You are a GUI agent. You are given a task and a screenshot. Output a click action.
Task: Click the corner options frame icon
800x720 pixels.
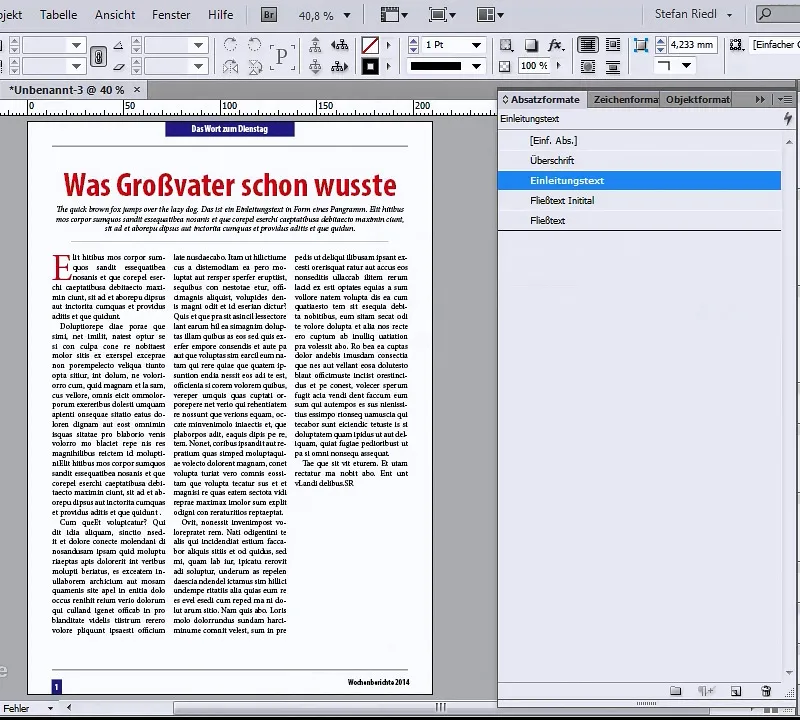(x=641, y=45)
